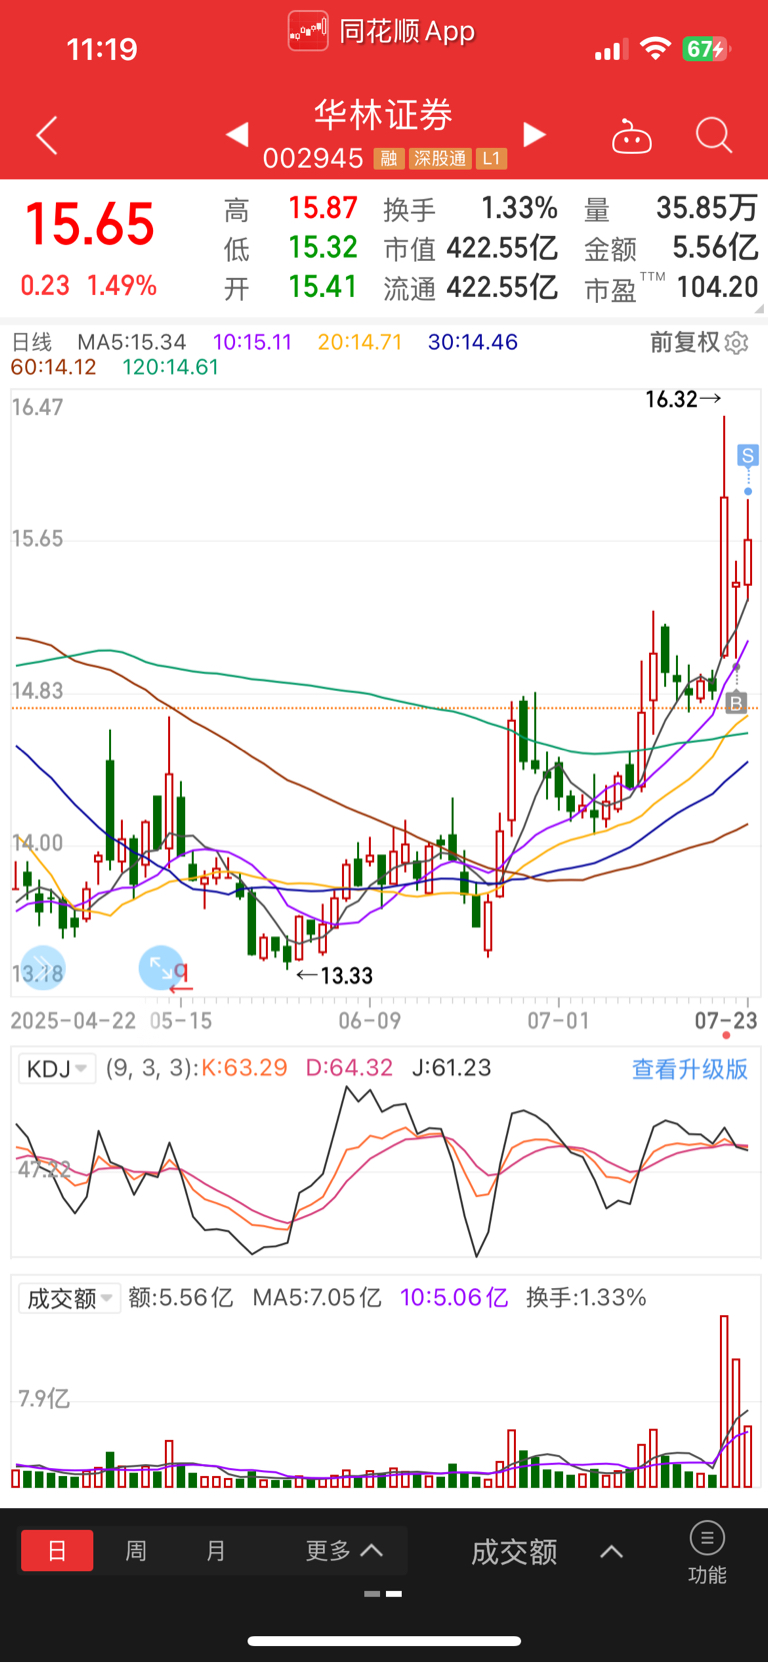768x1663 pixels.
Task: Select the 日 daily period tab
Action: 57,1551
